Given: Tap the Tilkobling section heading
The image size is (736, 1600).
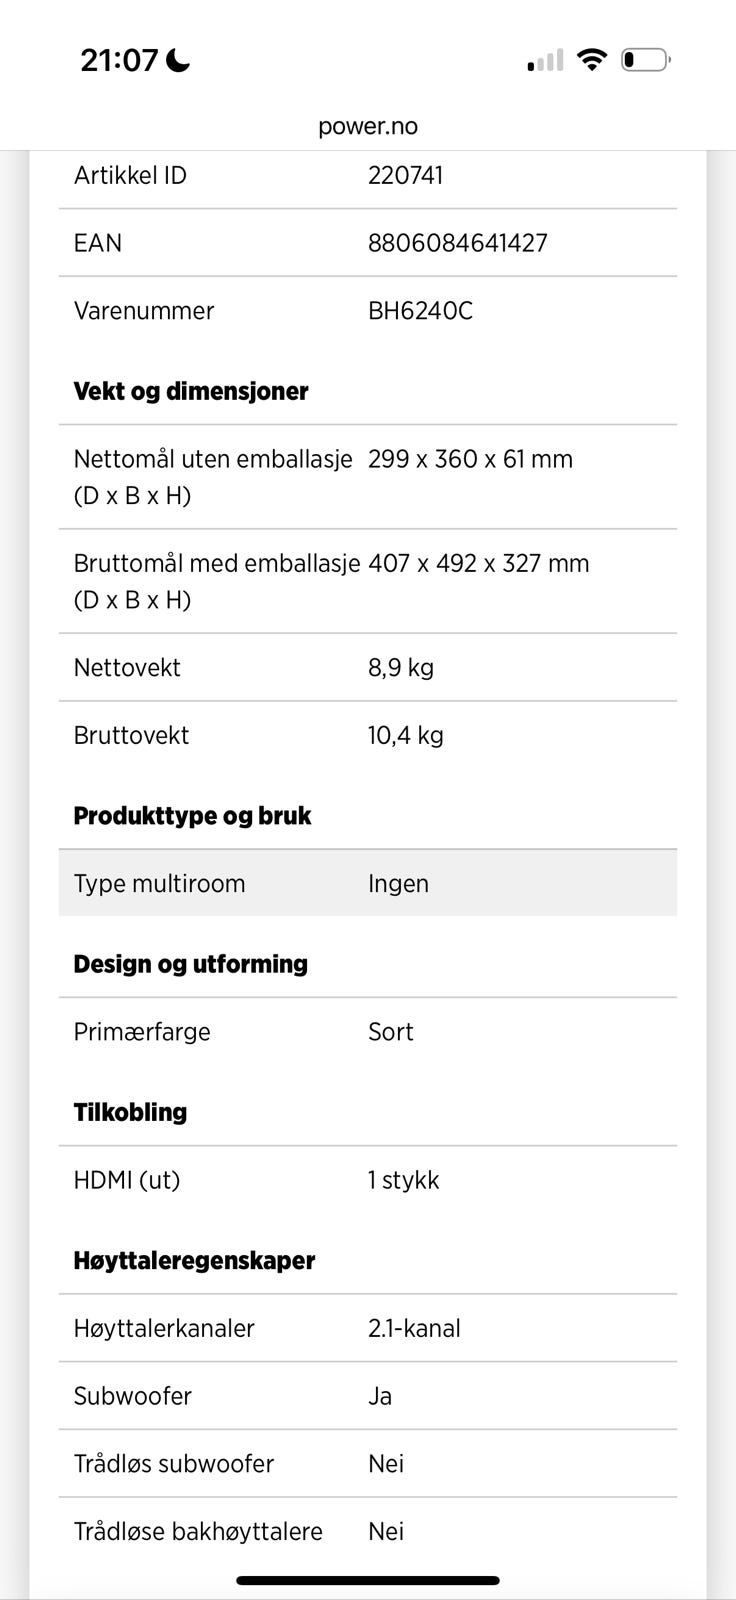Looking at the screenshot, I should [x=130, y=1112].
